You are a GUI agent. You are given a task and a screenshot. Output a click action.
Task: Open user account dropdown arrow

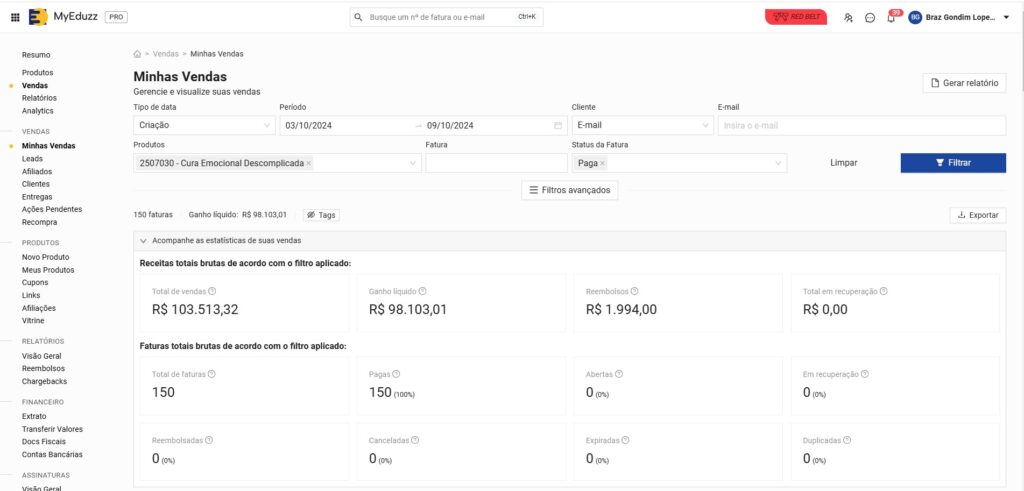(x=1006, y=18)
